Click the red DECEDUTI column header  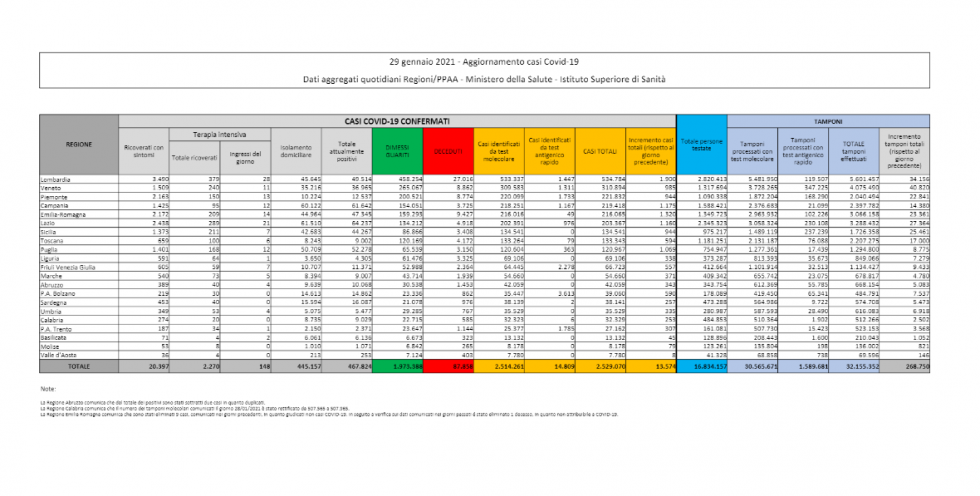(450, 150)
